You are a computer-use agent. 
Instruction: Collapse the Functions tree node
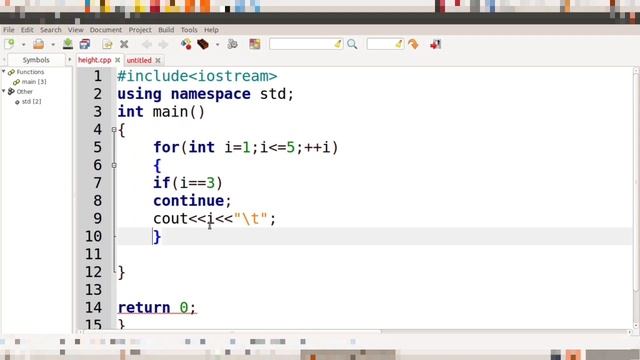click(x=4, y=71)
